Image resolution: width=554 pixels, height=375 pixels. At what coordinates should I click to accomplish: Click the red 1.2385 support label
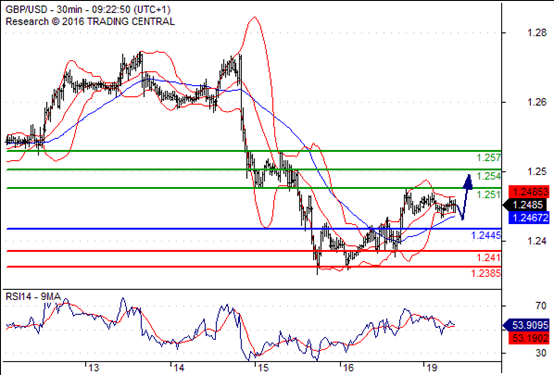click(x=486, y=273)
